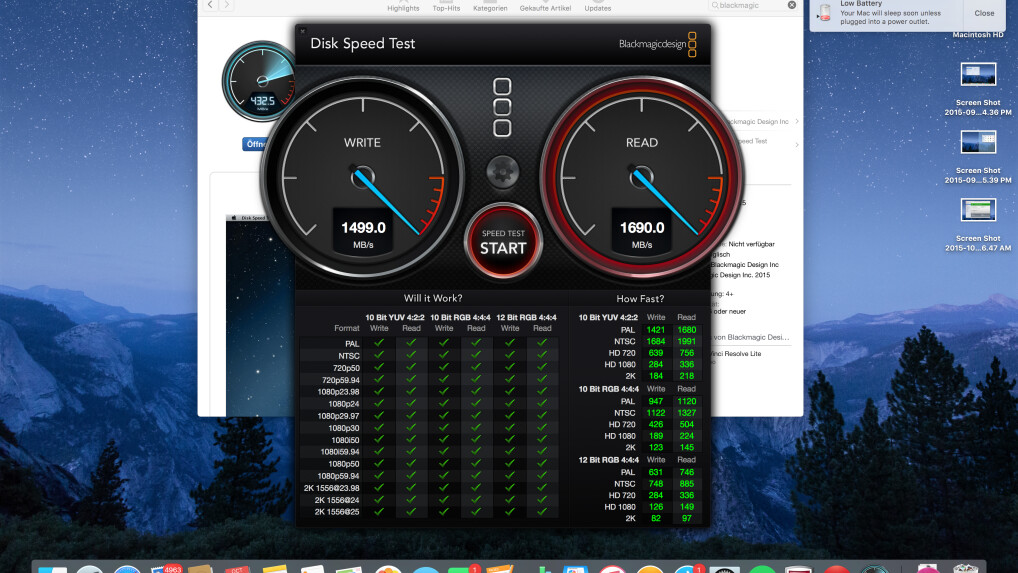This screenshot has width=1018, height=573.
Task: Open the DaVinci Resolve Lite link
Action: 736,354
